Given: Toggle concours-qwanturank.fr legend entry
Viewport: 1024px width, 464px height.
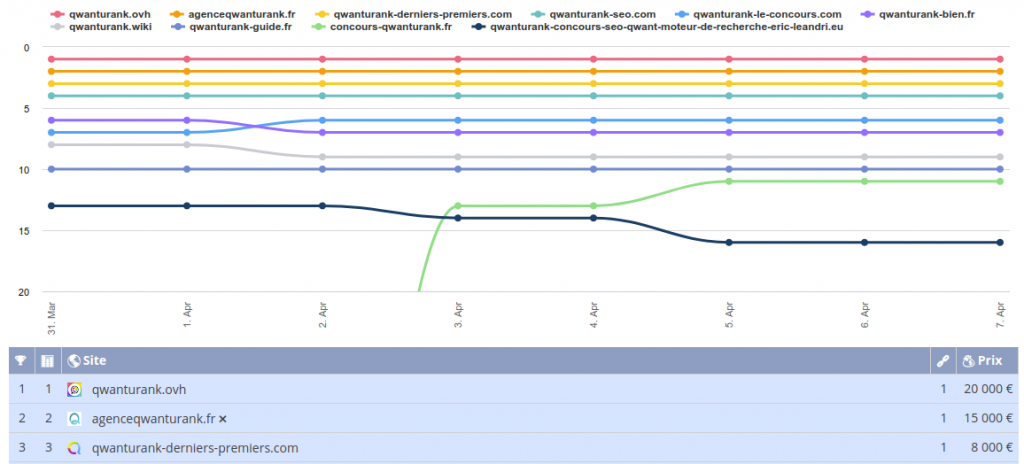Looking at the screenshot, I should click(383, 27).
